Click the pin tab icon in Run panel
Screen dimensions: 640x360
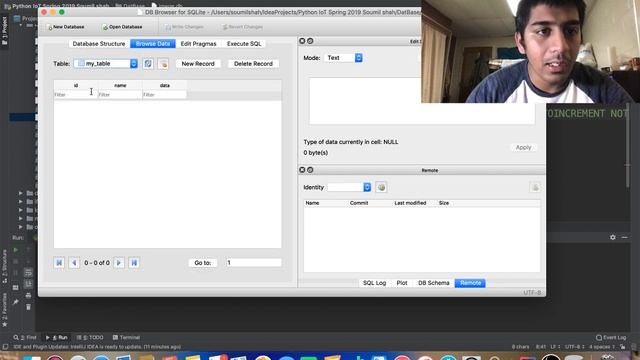(16, 302)
